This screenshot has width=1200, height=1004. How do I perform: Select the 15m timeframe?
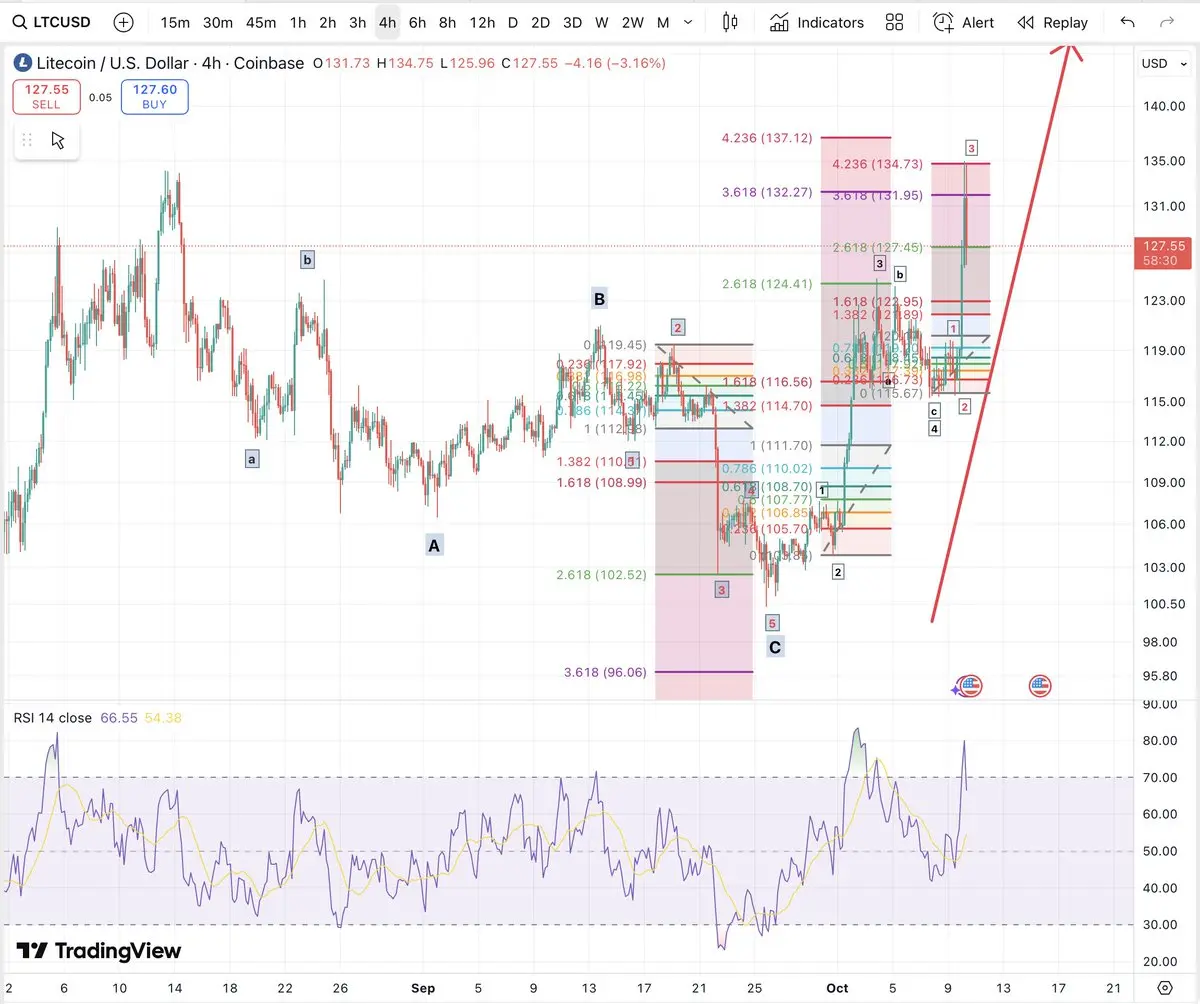pos(175,22)
